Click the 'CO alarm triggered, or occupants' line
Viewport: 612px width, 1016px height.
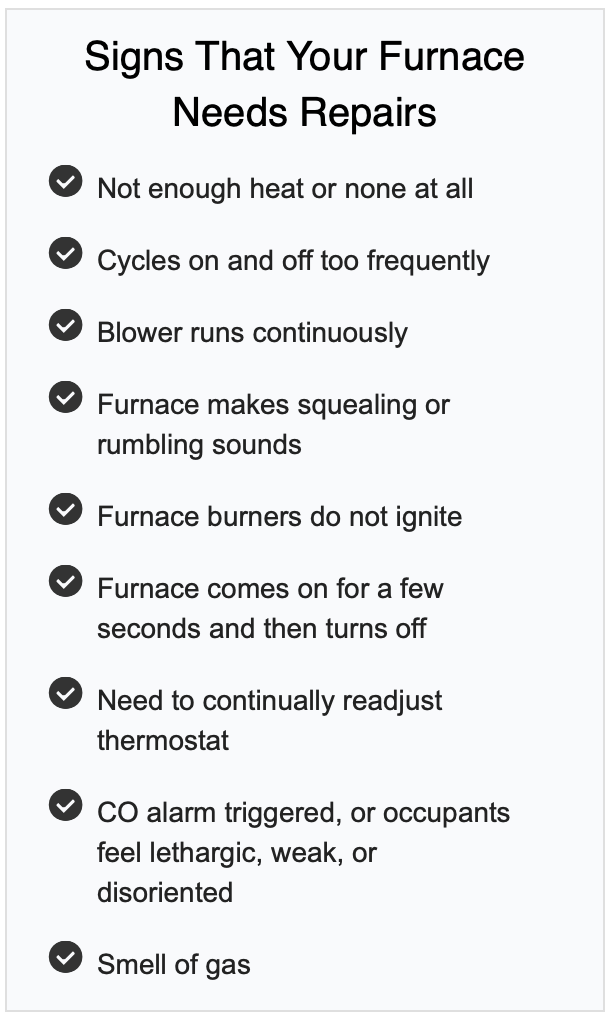[304, 813]
